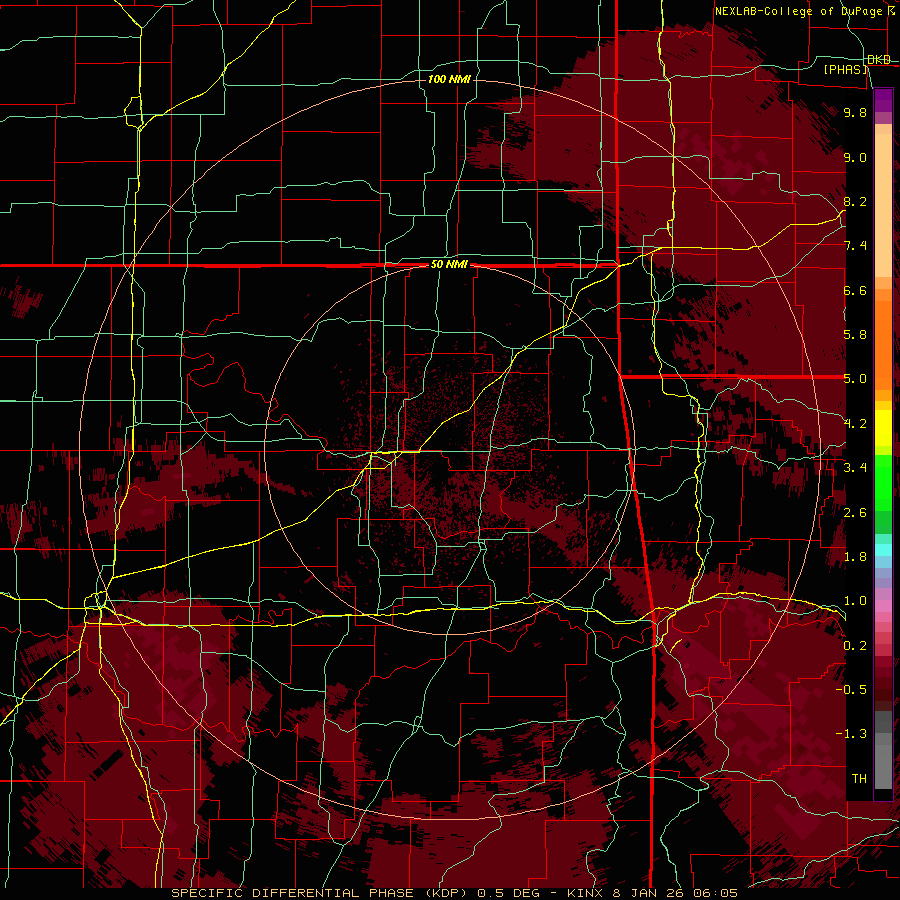This screenshot has width=900, height=900.
Task: Click the '9.0' color scale value
Action: point(855,157)
